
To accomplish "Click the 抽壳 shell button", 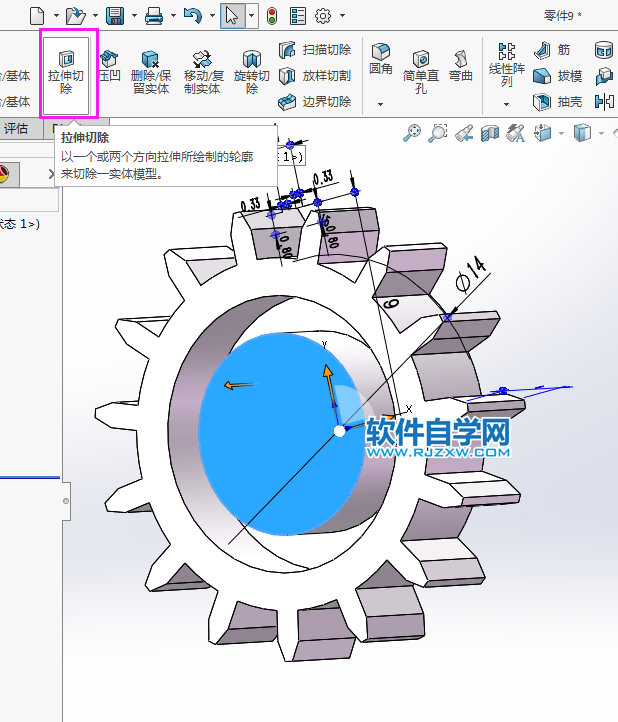I will 557,101.
